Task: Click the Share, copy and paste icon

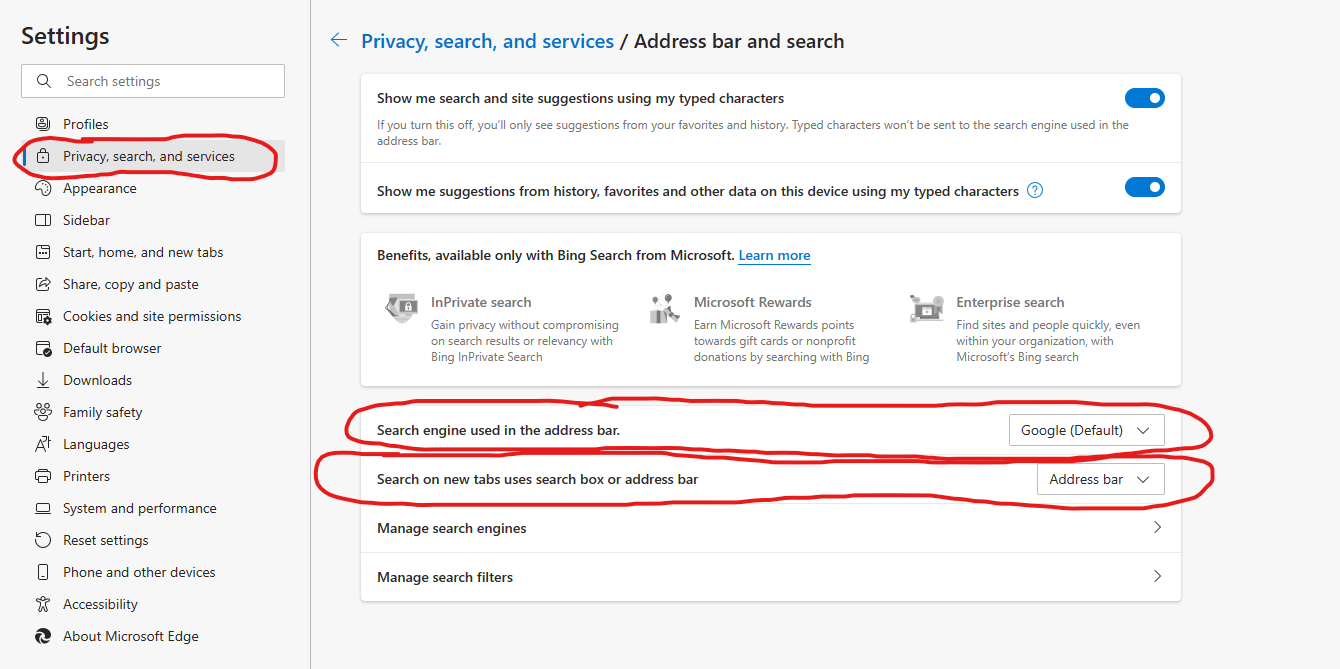Action: (43, 284)
